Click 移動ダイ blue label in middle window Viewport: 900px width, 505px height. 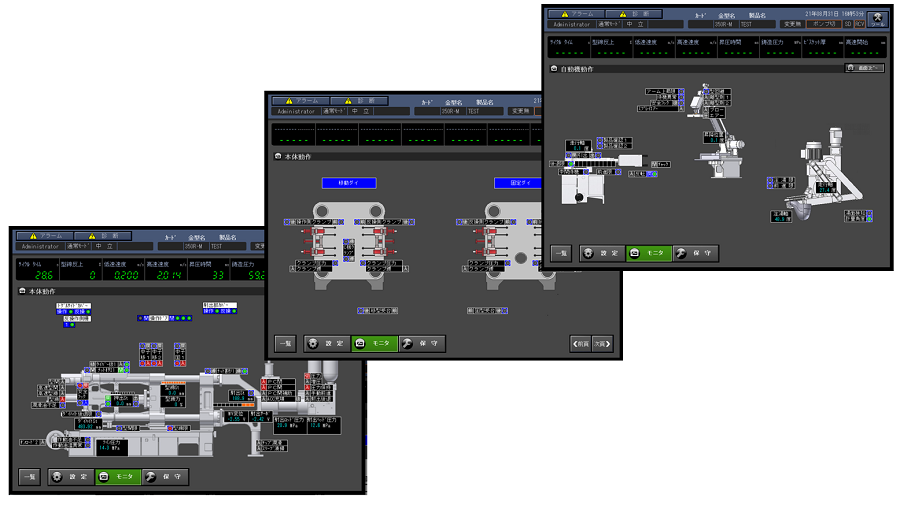click(x=347, y=183)
